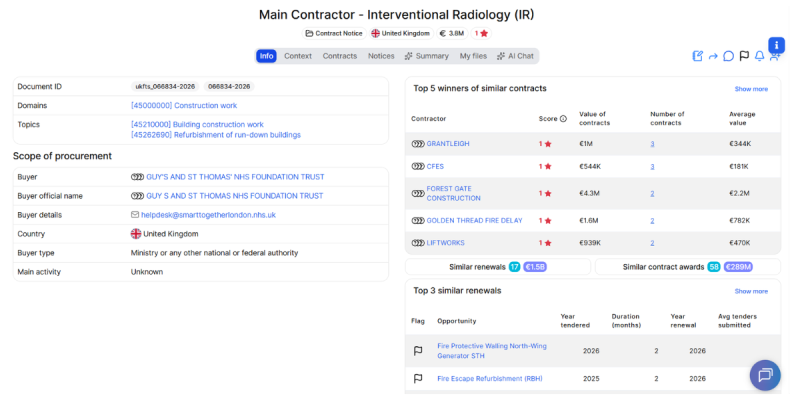Switch to My files tab
800x400 pixels.
click(473, 56)
